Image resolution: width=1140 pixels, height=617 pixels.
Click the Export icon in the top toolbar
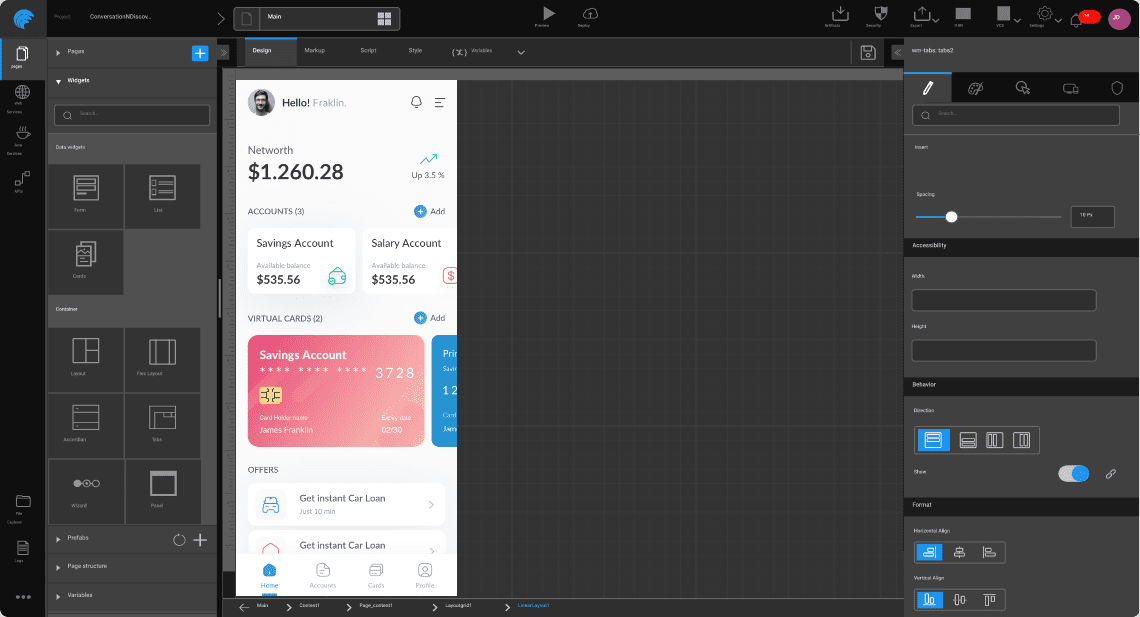coord(921,14)
